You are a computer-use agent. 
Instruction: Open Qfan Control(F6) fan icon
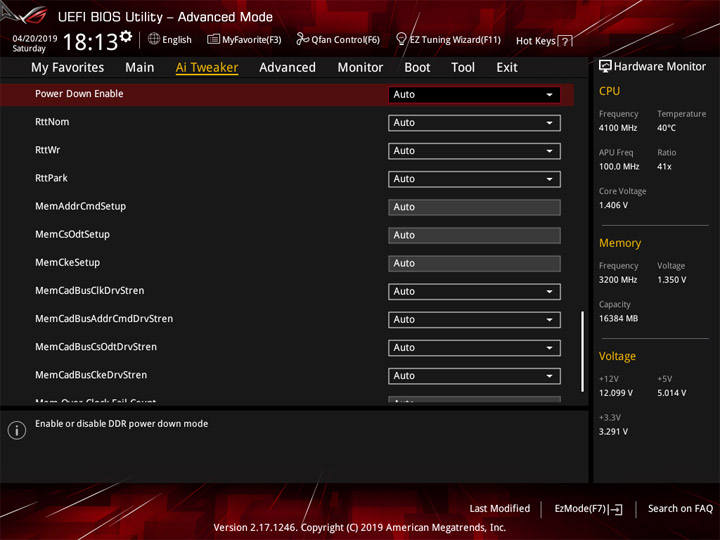302,39
